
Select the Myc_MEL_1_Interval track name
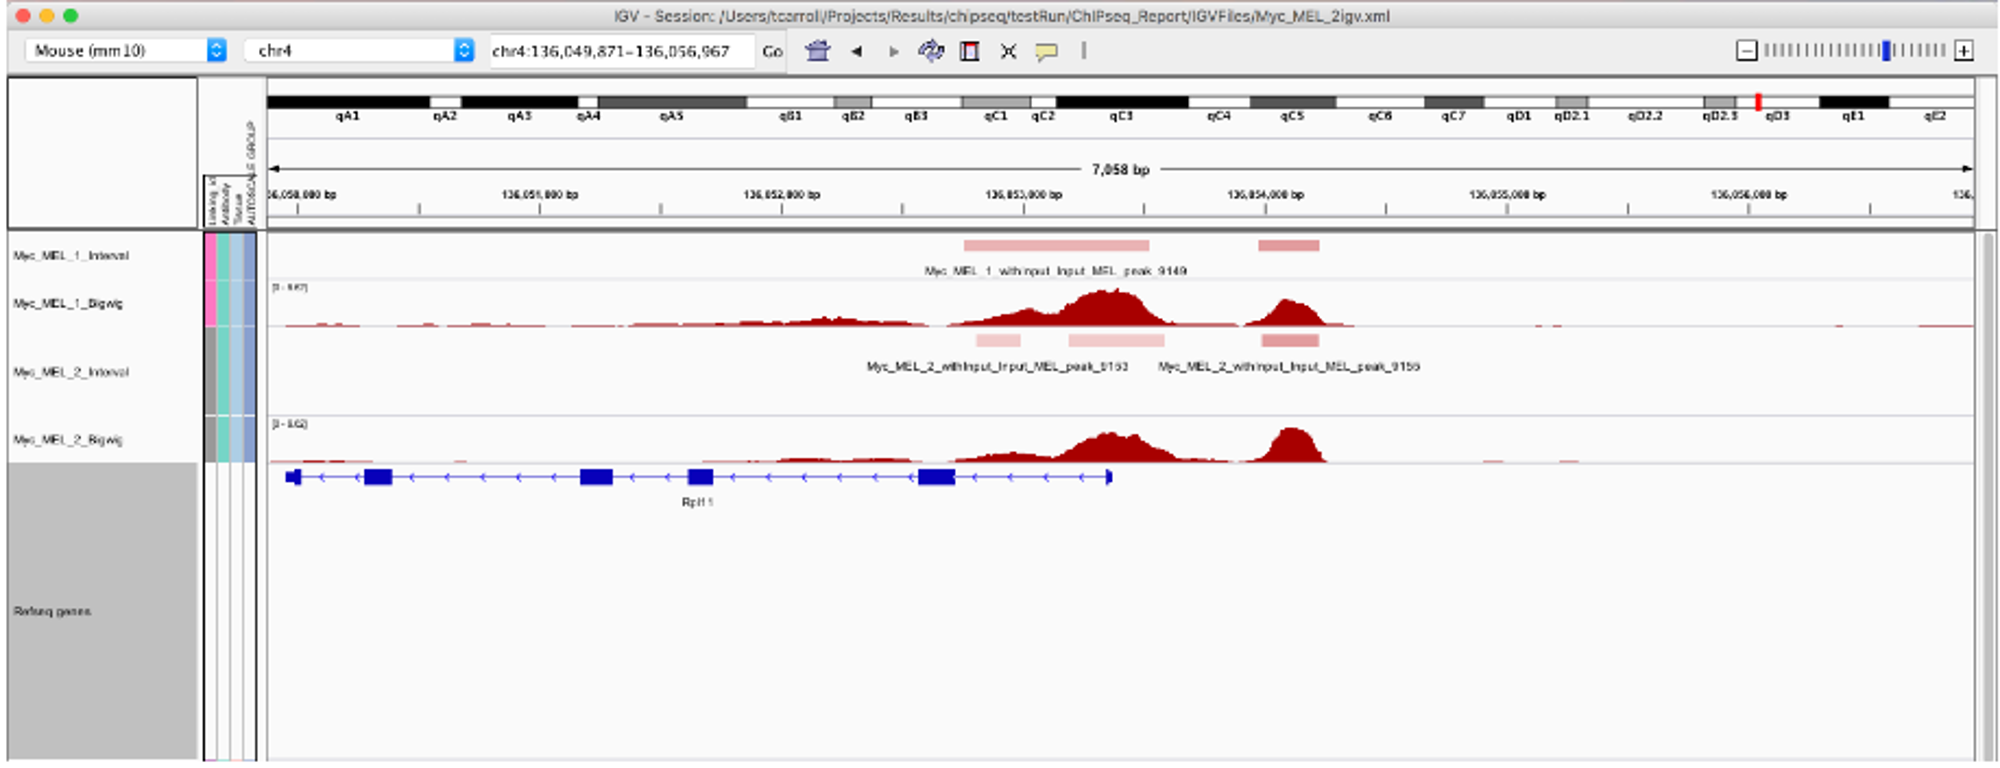(x=71, y=256)
